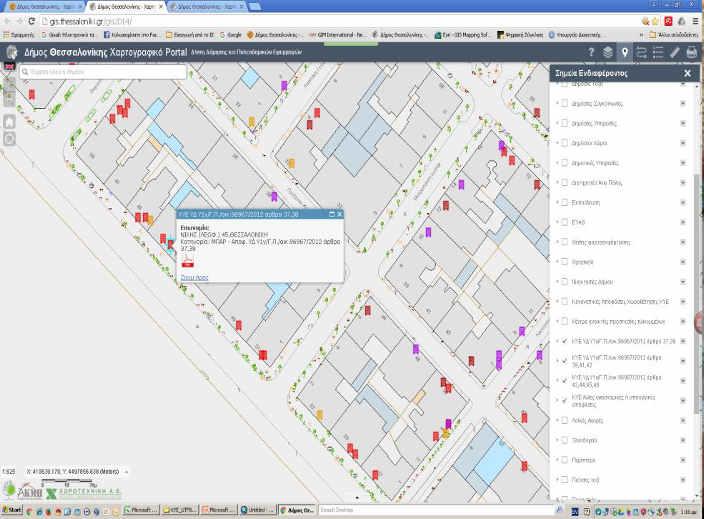
Task: Open the Google bookmark in bookmarks bar
Action: [x=230, y=35]
